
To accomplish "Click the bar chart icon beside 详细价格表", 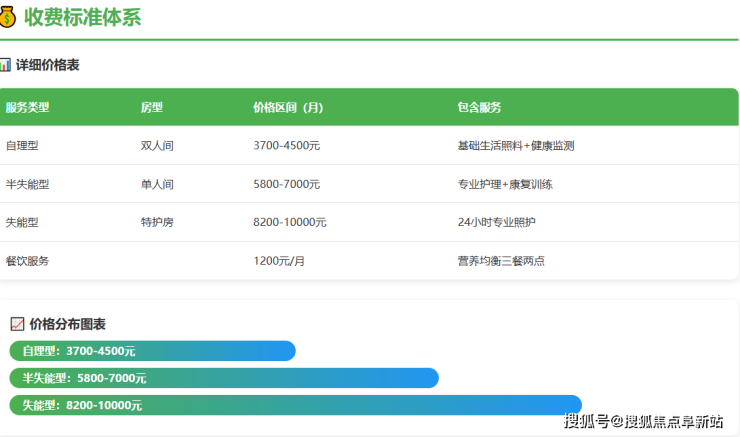I will [x=6, y=65].
